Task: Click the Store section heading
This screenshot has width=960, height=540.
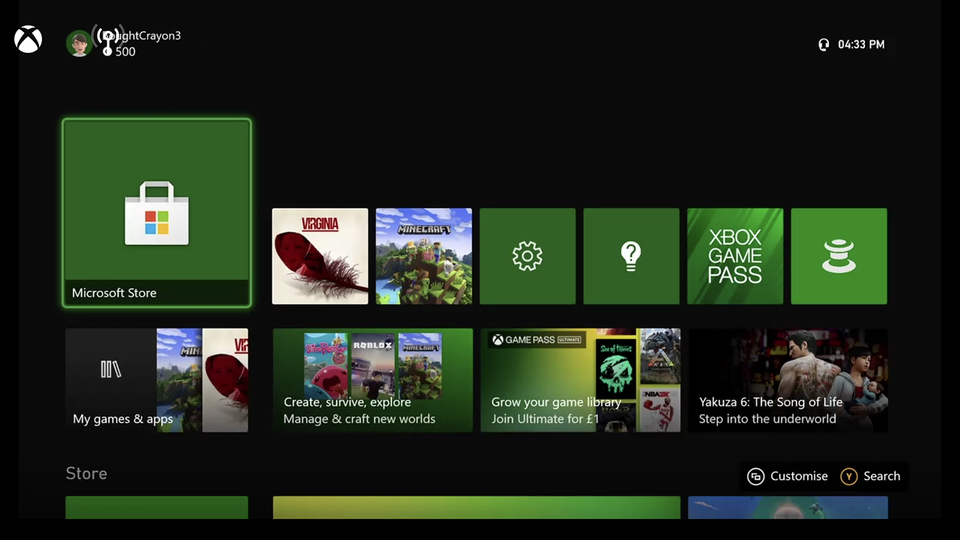Action: (x=86, y=473)
